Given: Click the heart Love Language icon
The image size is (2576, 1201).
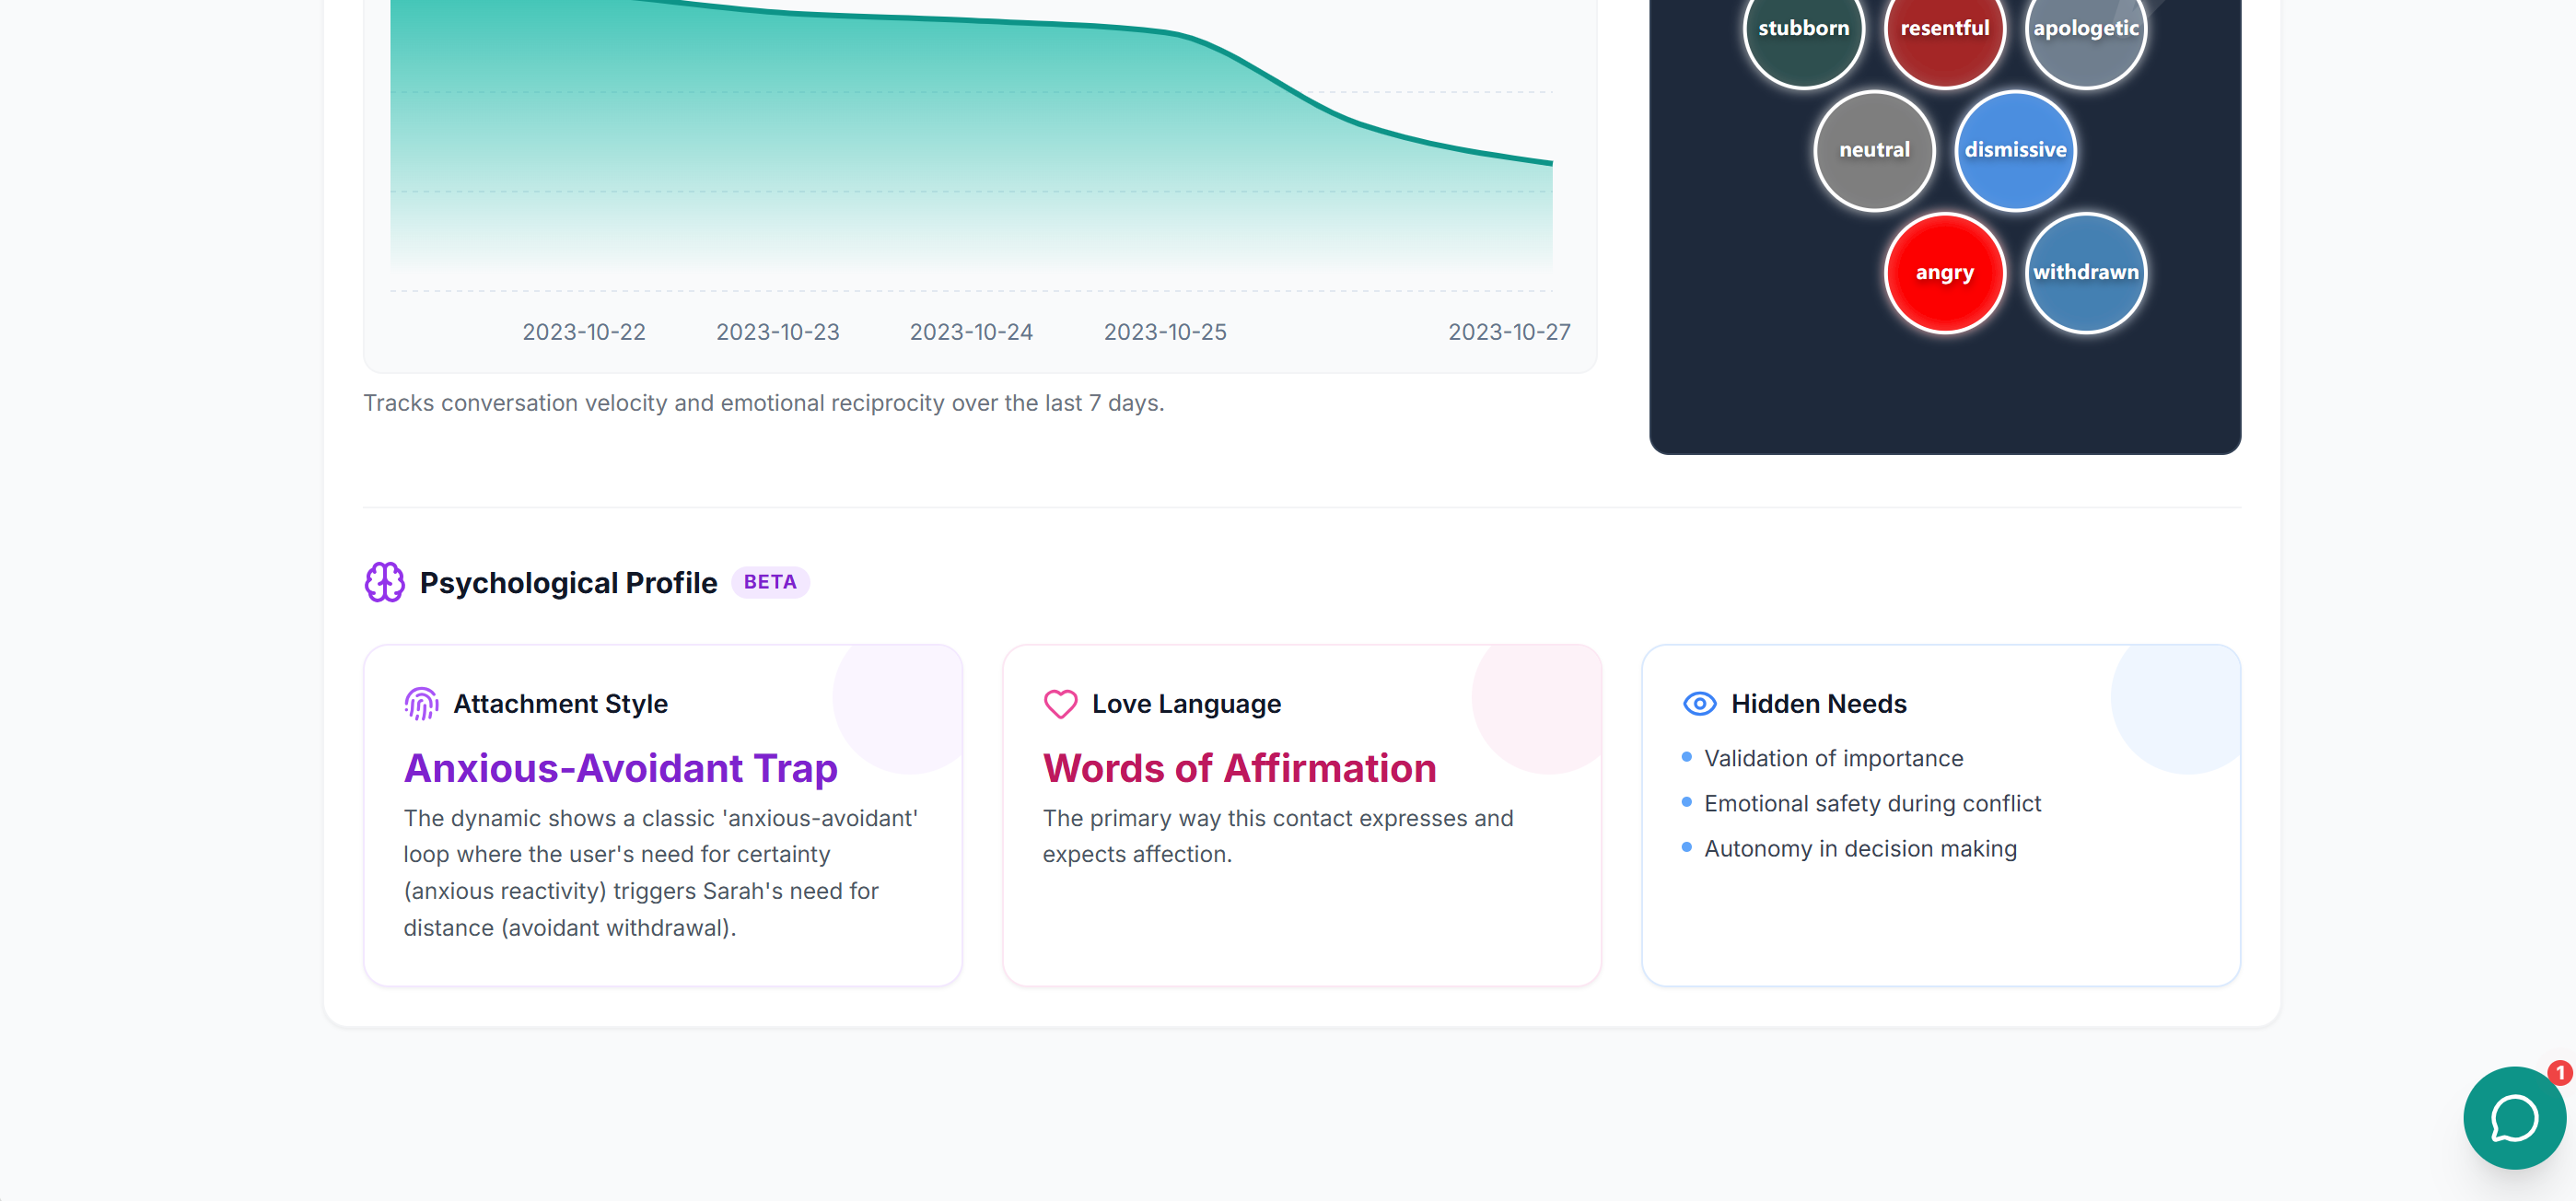Looking at the screenshot, I should [x=1060, y=704].
